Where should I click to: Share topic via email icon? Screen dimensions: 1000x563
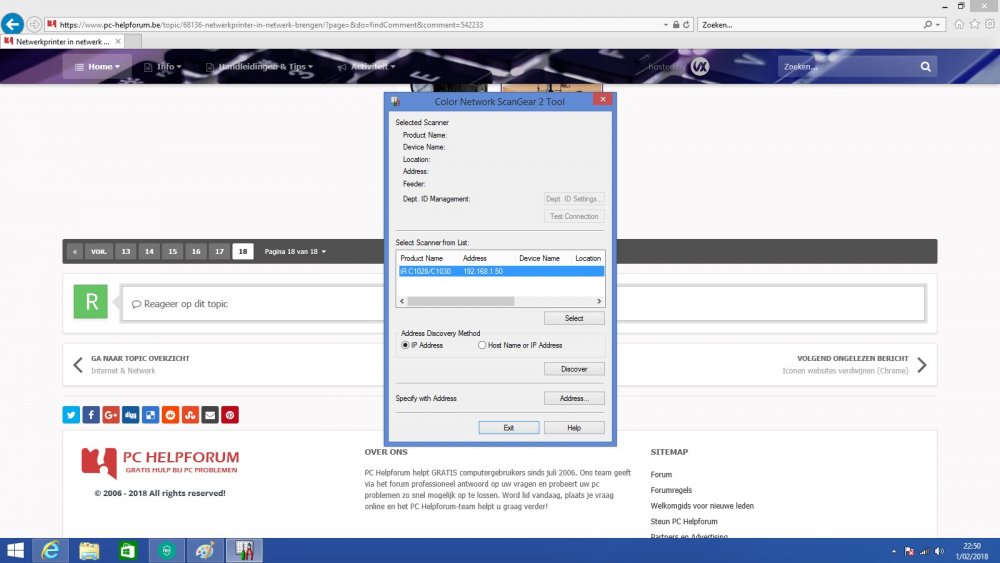pos(210,415)
